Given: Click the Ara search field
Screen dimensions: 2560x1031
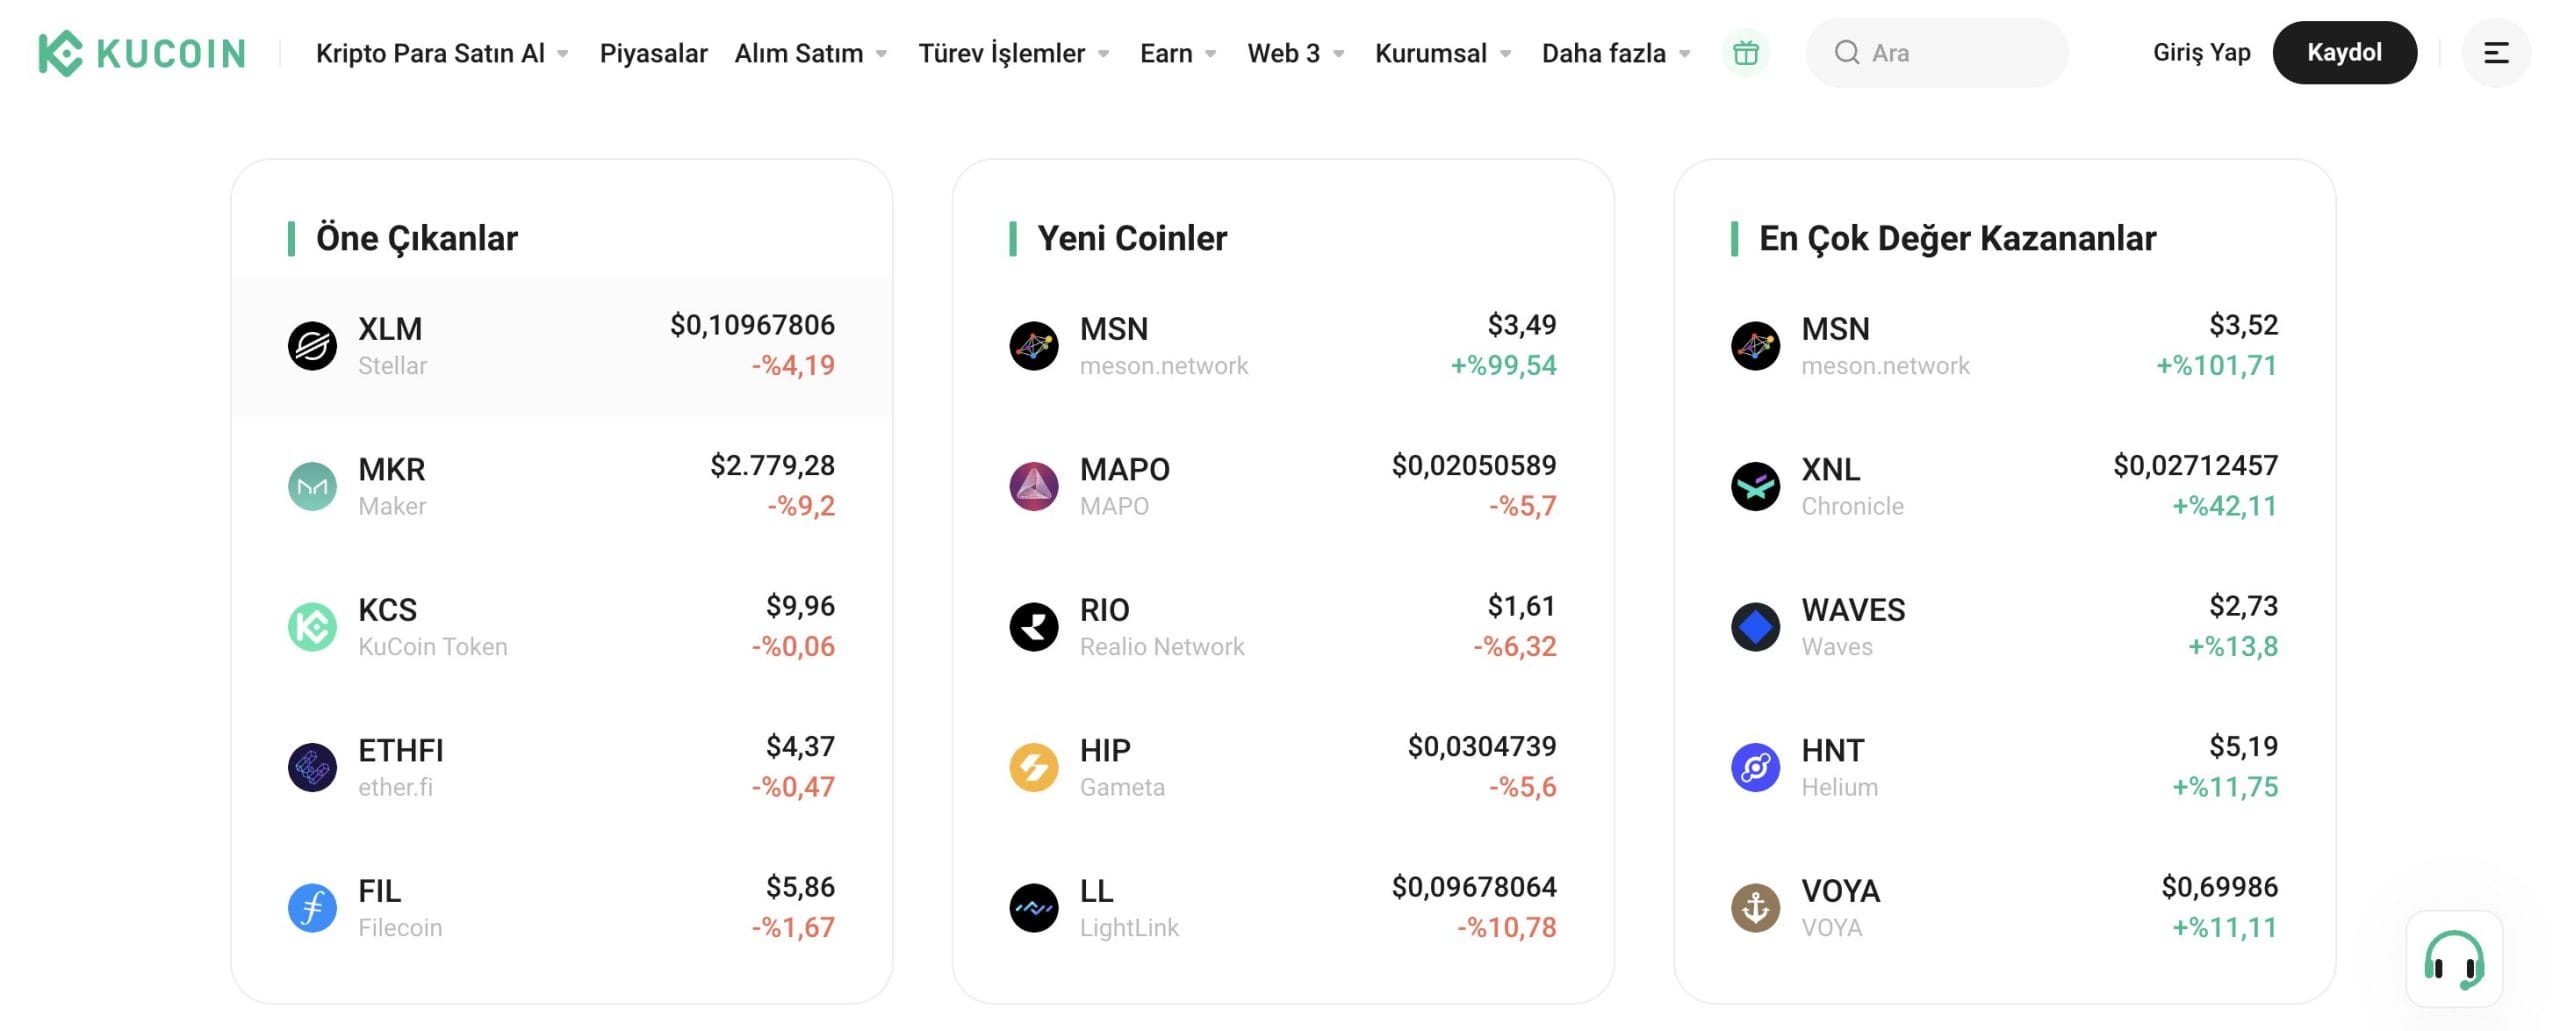Looking at the screenshot, I should click(x=1937, y=52).
